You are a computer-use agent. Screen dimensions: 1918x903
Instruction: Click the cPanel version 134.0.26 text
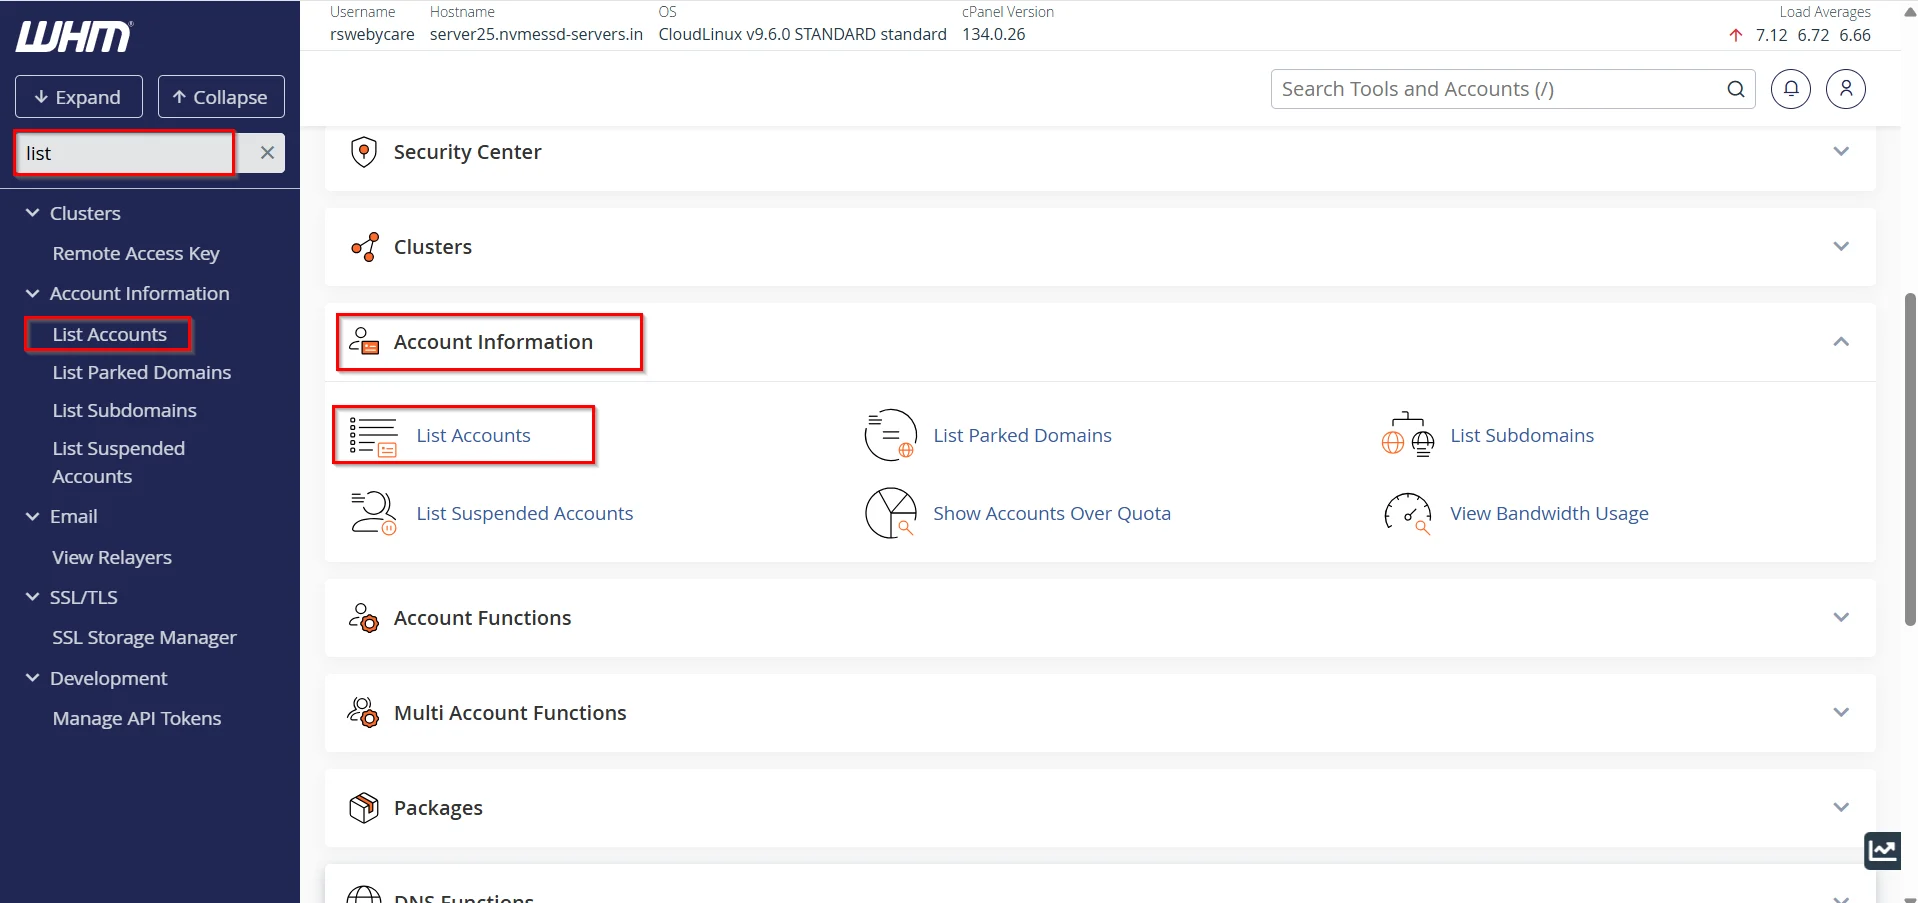tap(994, 34)
